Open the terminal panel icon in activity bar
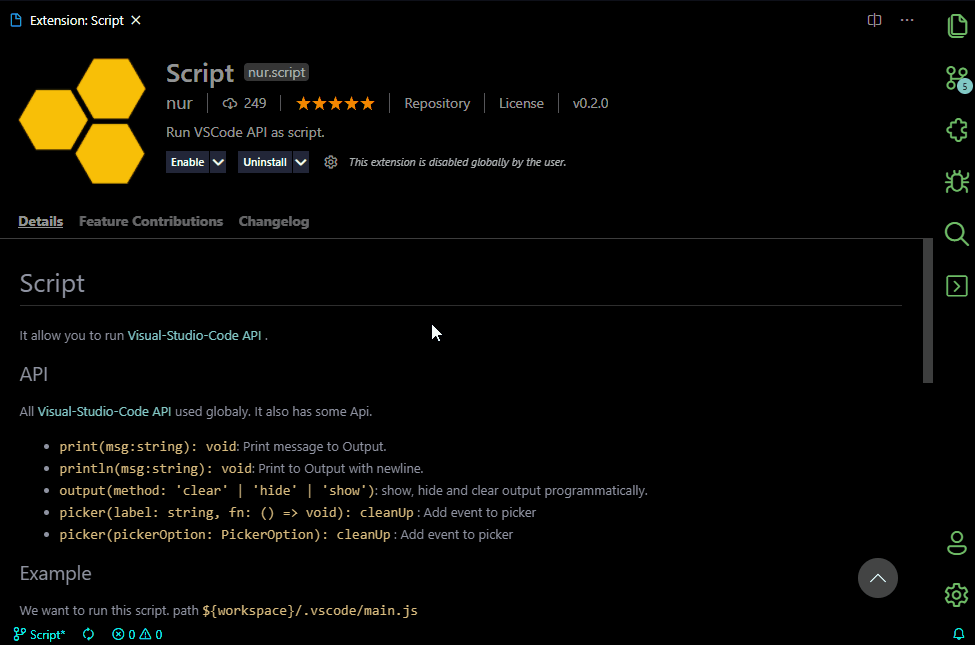 956,286
